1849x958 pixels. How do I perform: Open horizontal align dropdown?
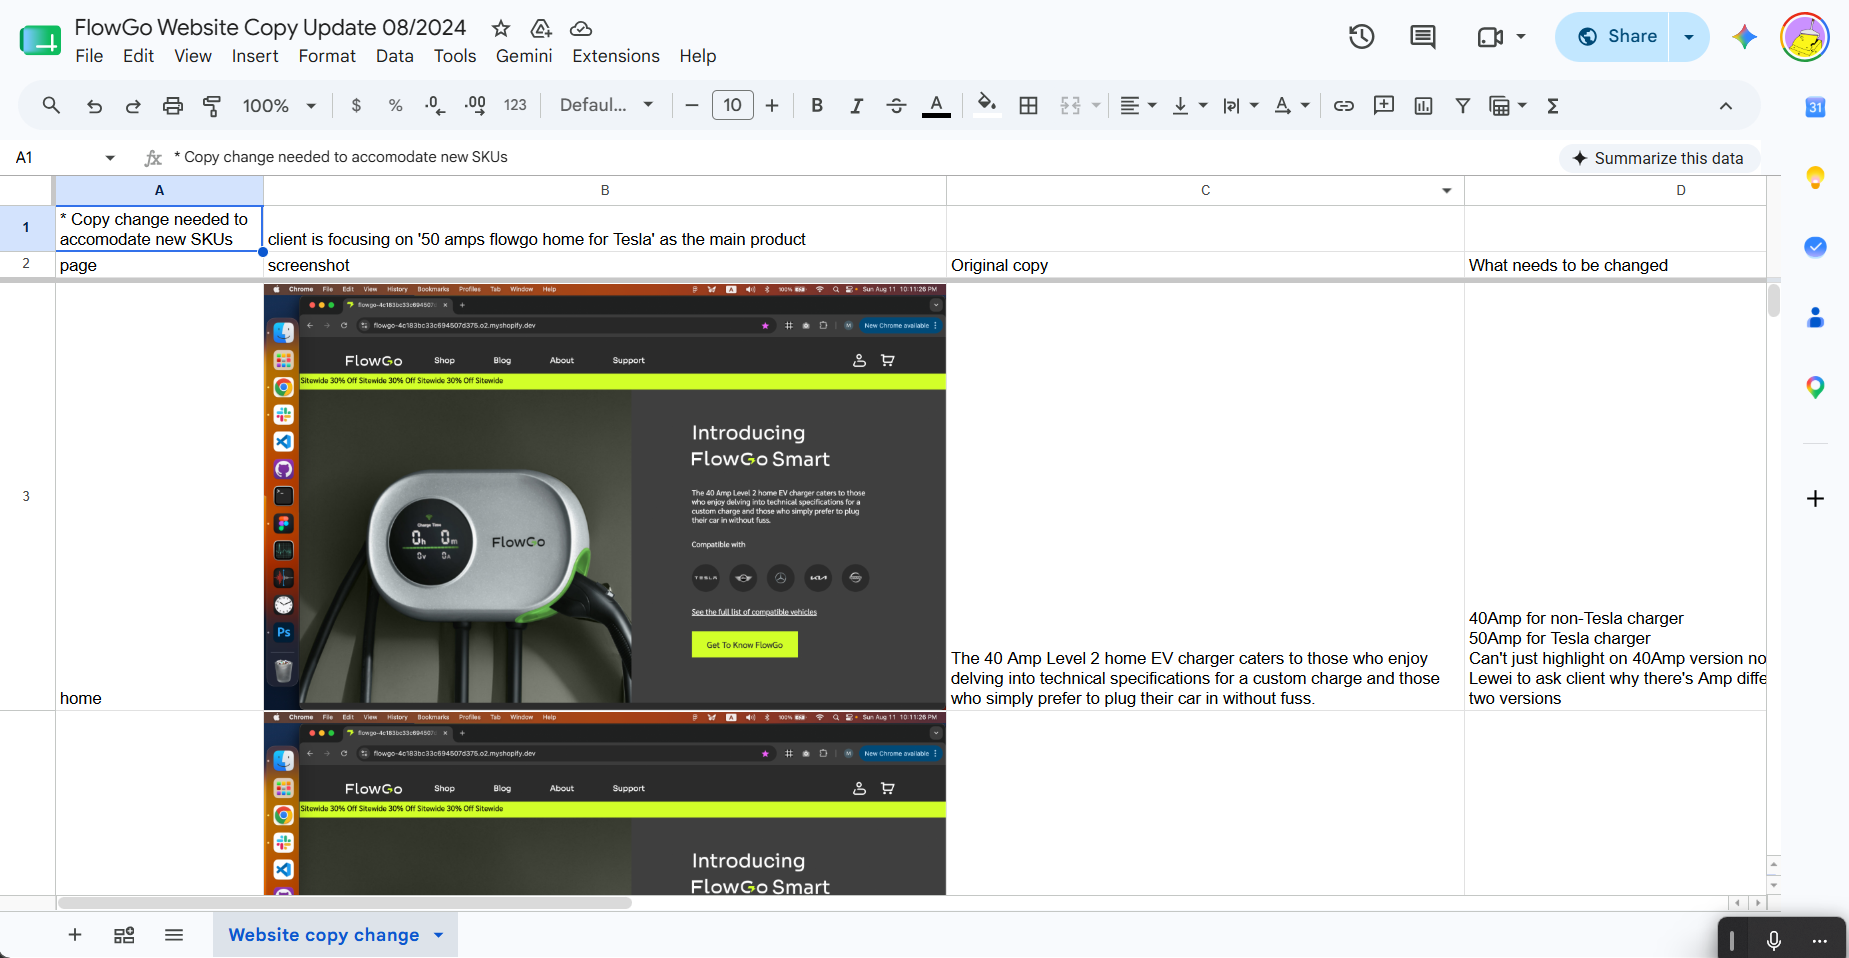[x=1138, y=105]
